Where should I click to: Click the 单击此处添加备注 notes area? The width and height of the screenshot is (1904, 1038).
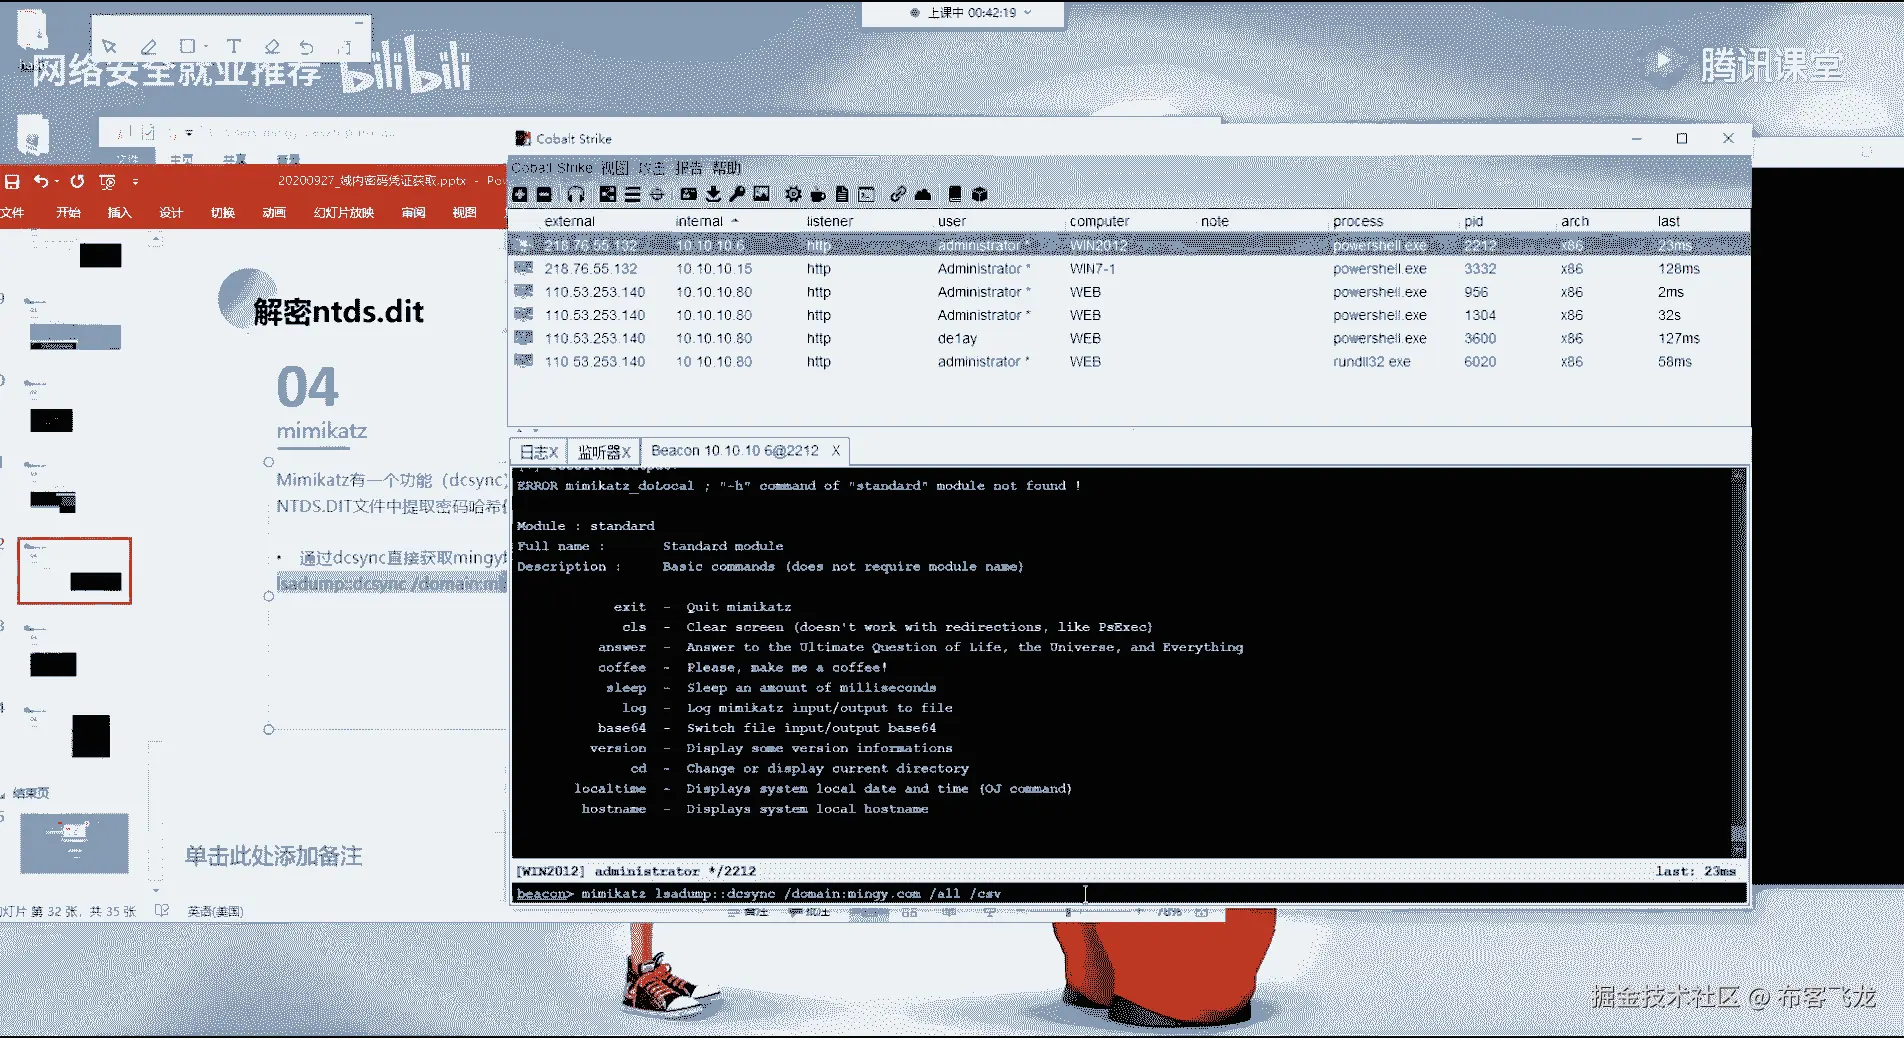273,856
